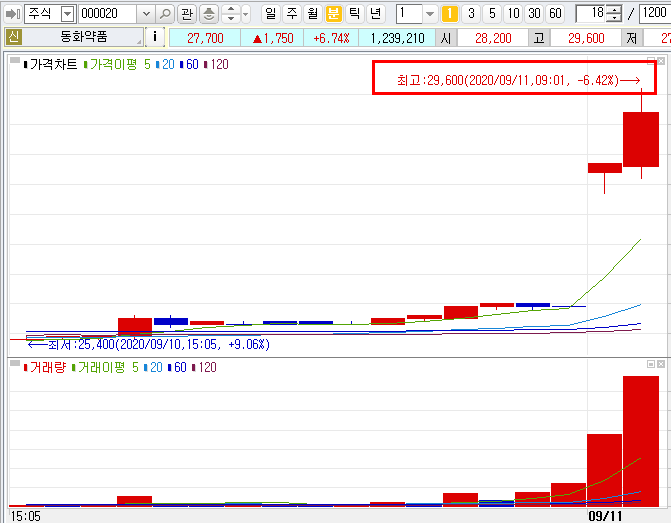Click the 15:05 time axis label
The height and width of the screenshot is (523, 671).
[x=26, y=516]
